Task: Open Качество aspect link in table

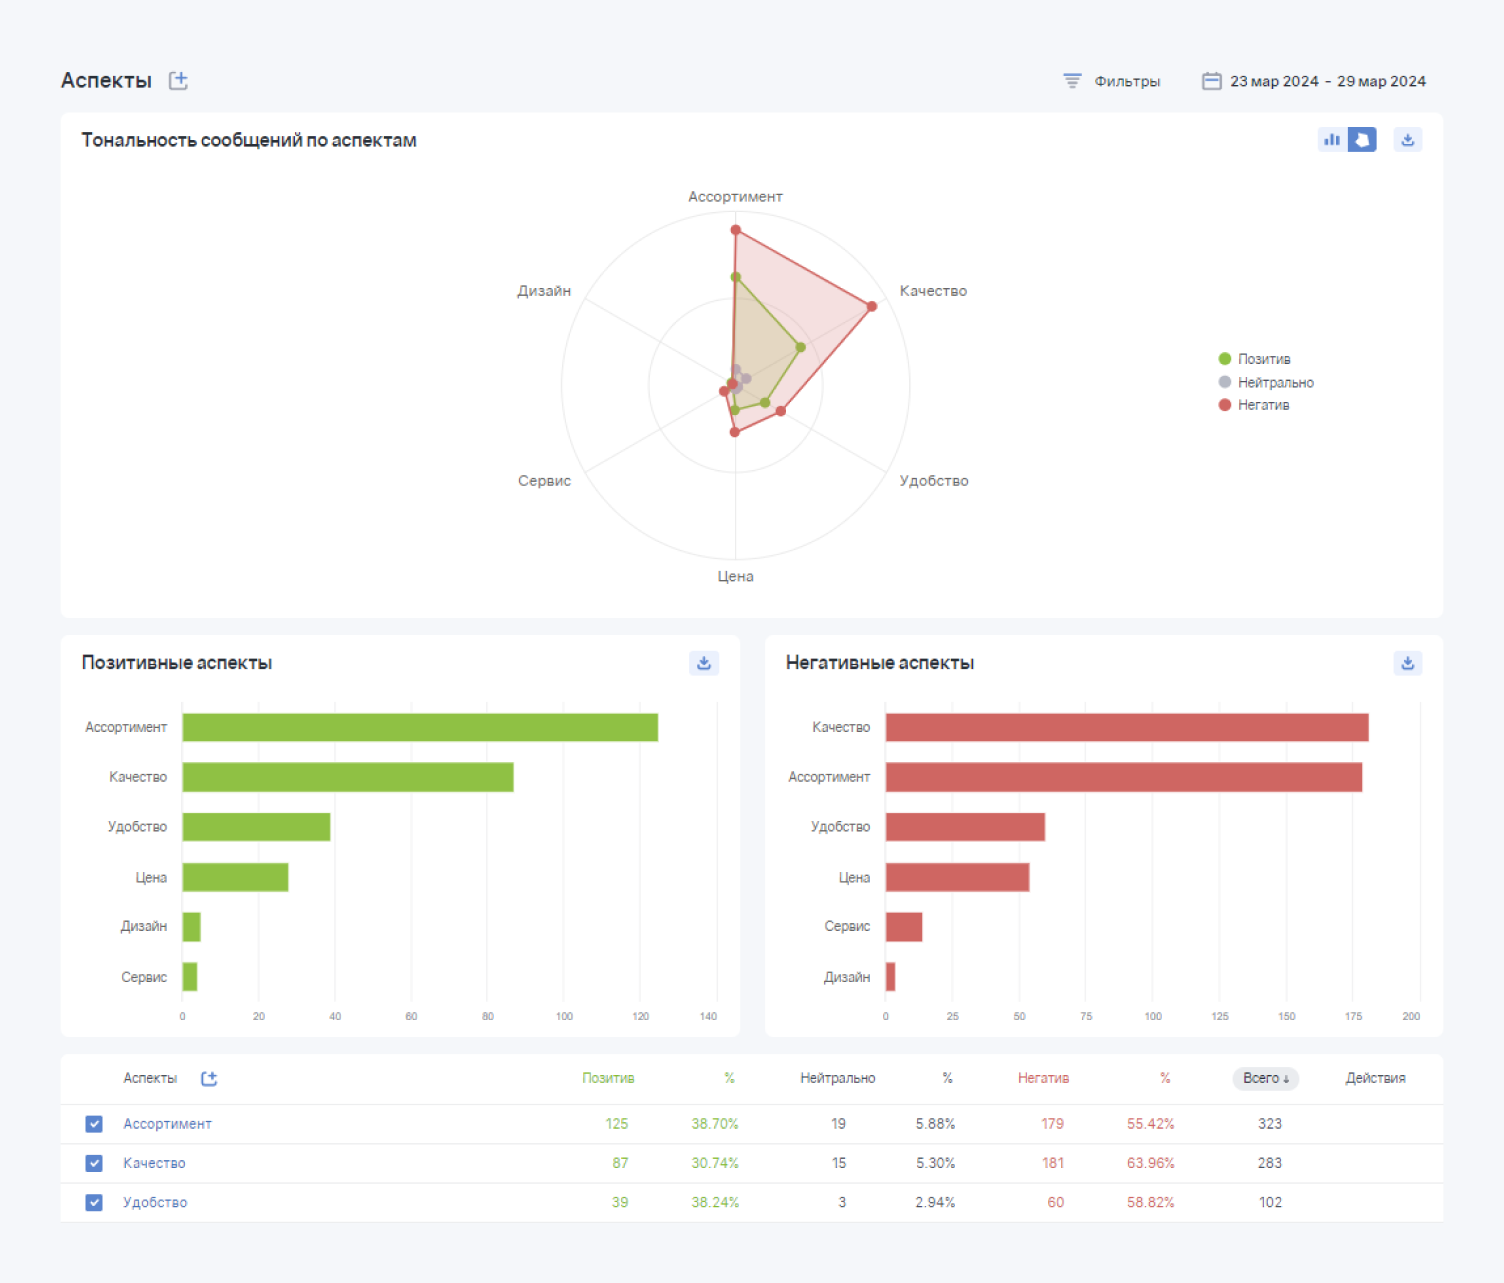Action: pos(154,1163)
